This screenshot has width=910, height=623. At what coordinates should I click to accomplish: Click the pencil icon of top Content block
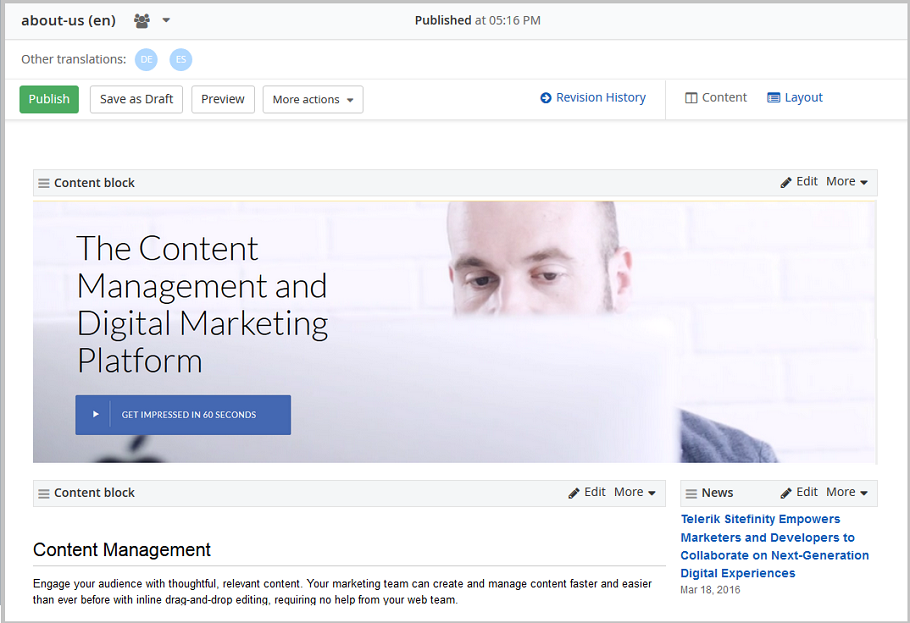click(786, 182)
